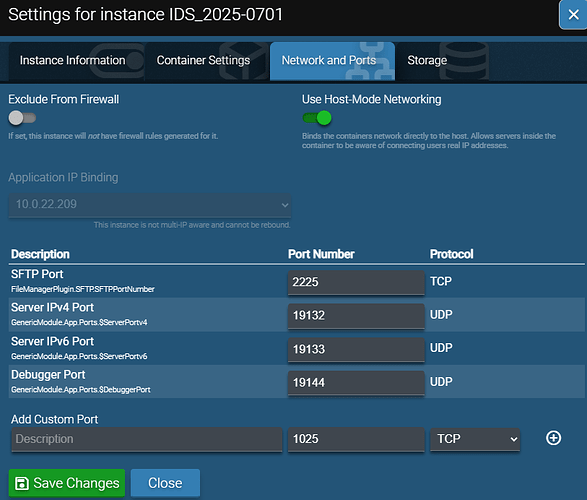Switch to the Container Settings tab
The image size is (587, 500).
pos(207,61)
